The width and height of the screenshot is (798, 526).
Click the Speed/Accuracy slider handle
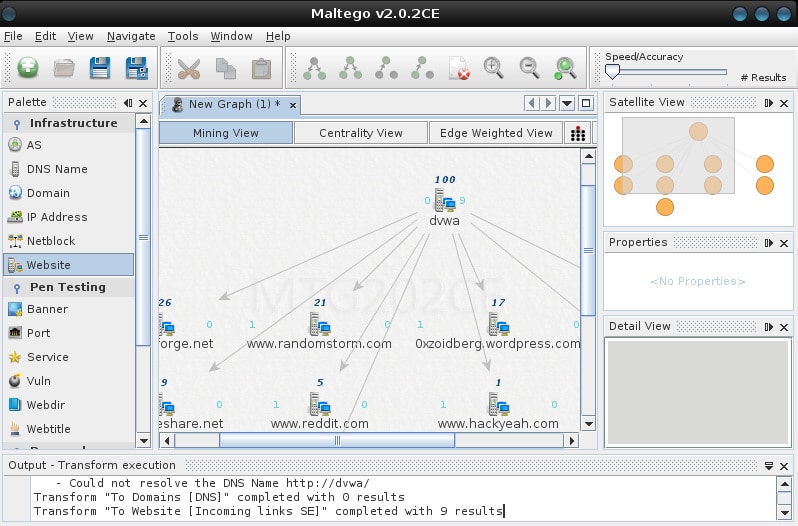point(612,72)
